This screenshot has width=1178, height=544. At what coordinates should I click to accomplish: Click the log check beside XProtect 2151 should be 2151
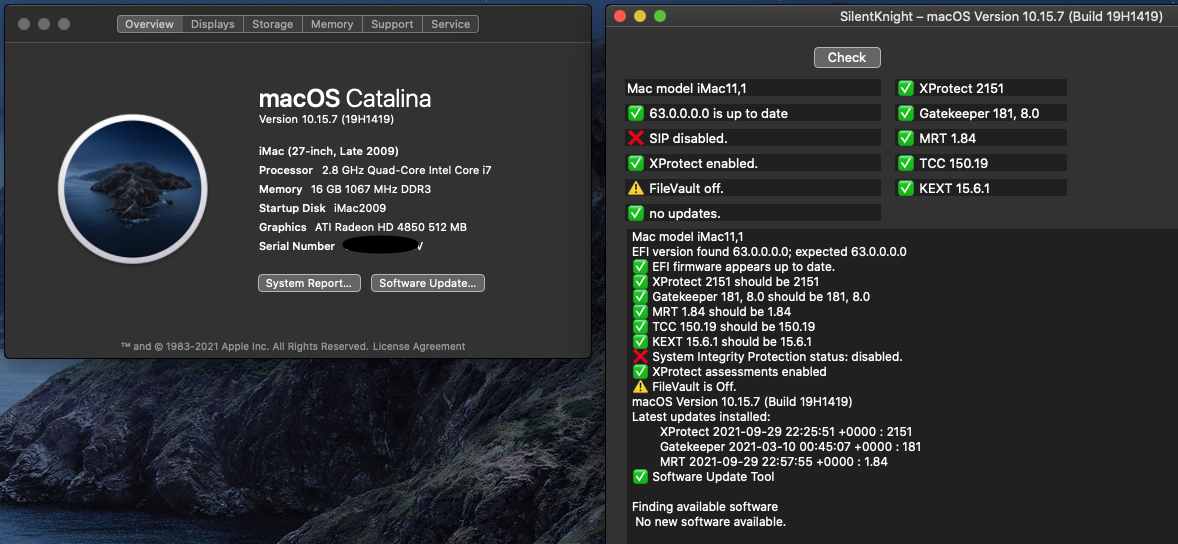coord(640,282)
